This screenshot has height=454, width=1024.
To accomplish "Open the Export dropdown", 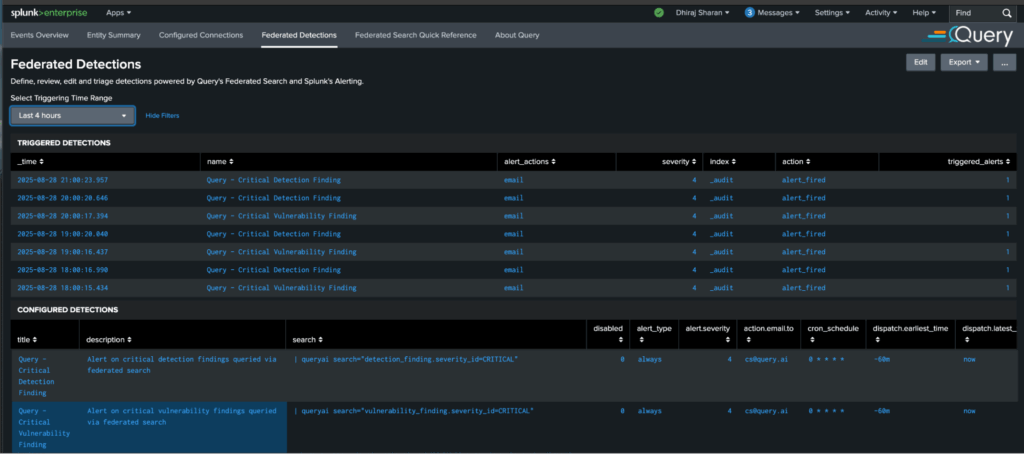I will click(963, 62).
